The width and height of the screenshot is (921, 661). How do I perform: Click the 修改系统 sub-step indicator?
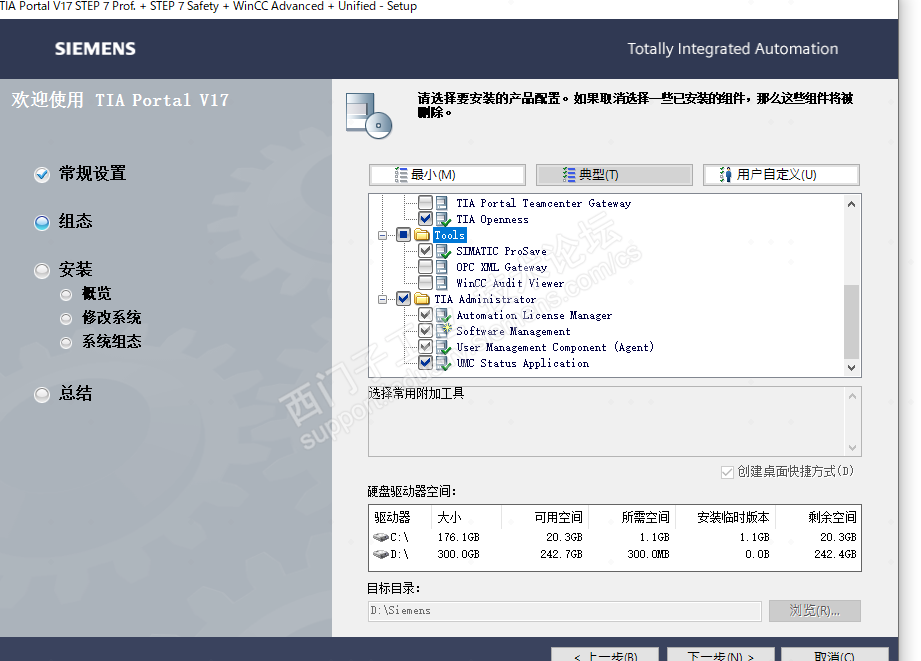(x=66, y=318)
